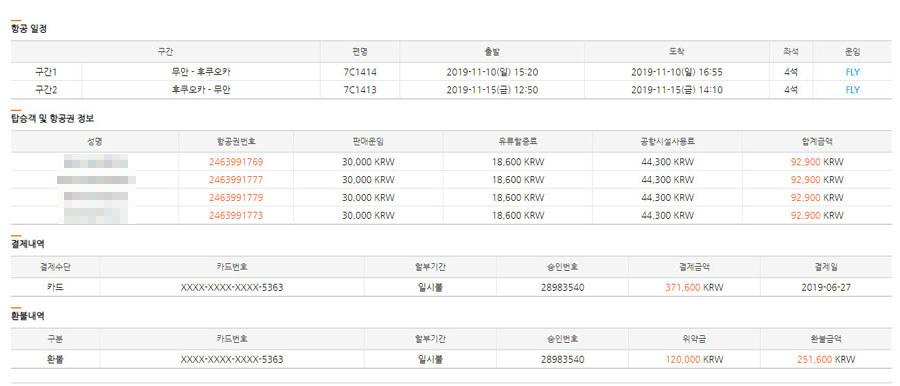Viewport: 900px width, 386px height.
Task: Click the 탑승객 및 항공권 정보 heading
Action: click(52, 119)
